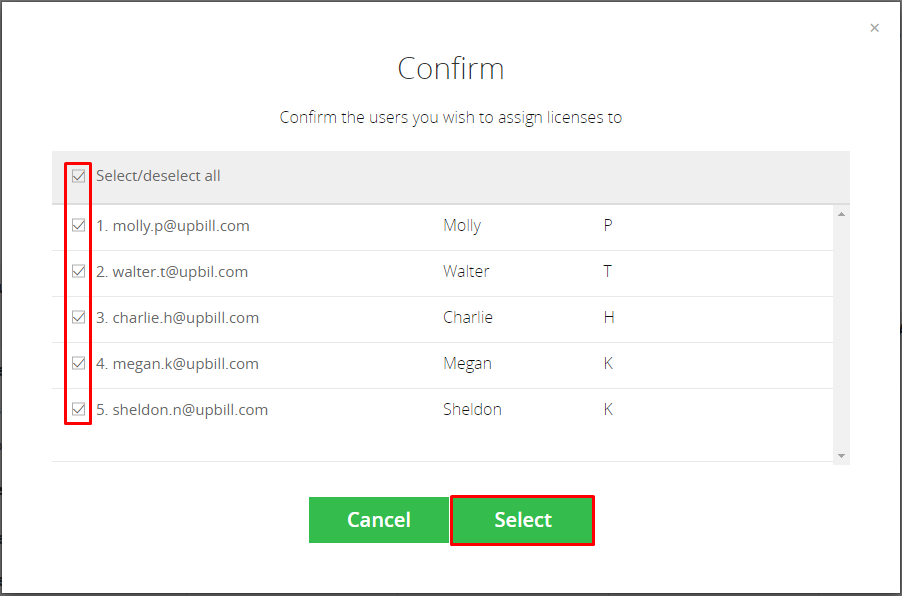The height and width of the screenshot is (596, 902).
Task: Click the sheldon.n@upbill.com email text
Action: (x=190, y=410)
